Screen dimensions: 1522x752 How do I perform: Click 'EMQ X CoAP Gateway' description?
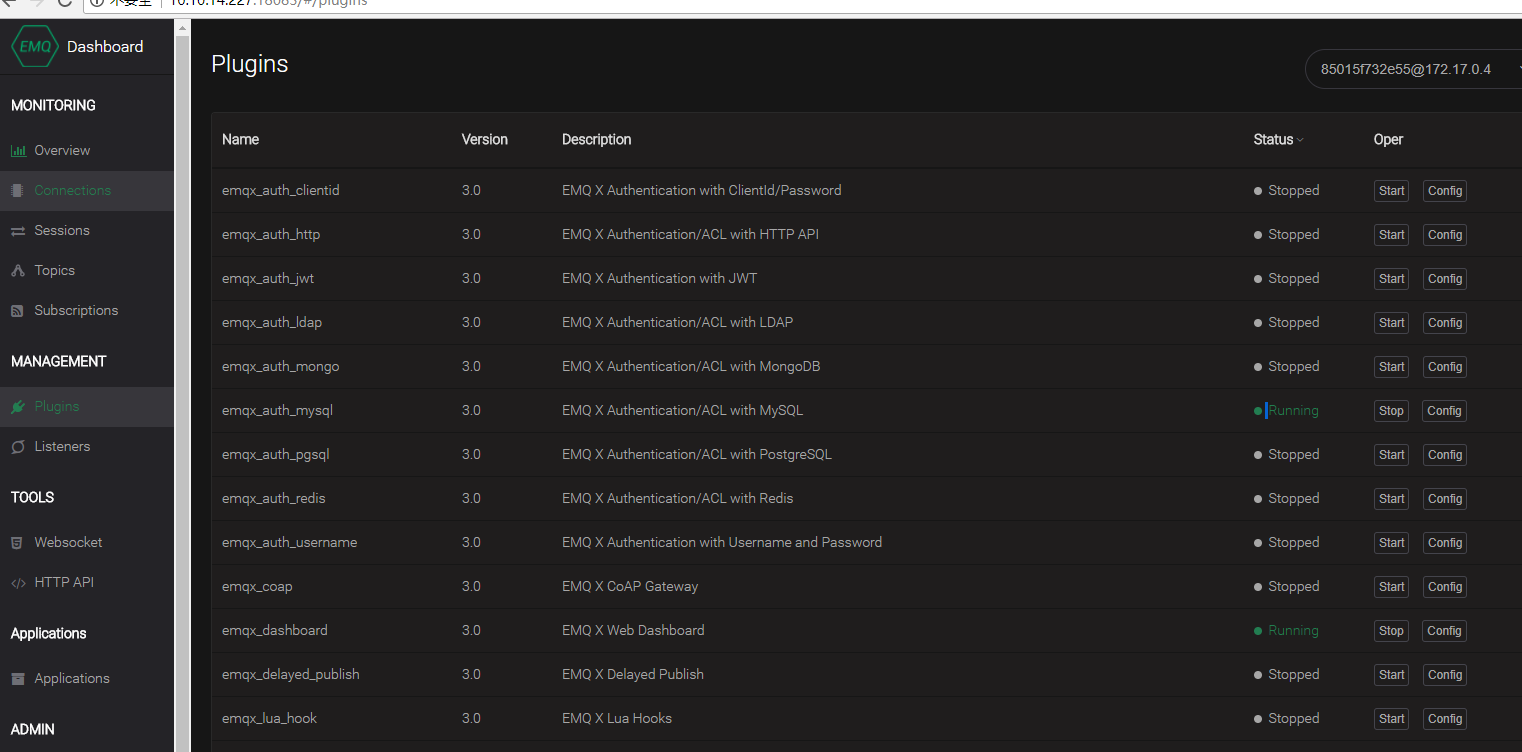[x=630, y=587]
